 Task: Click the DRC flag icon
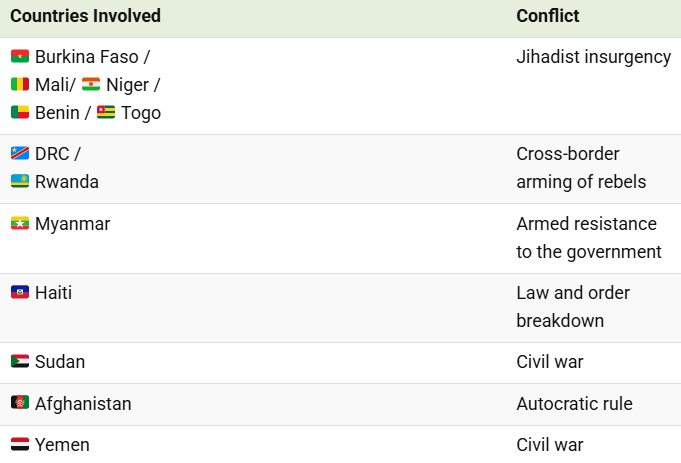click(x=20, y=154)
